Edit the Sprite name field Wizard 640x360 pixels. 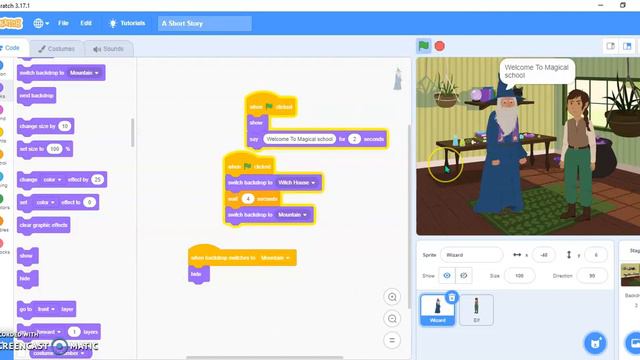[x=471, y=255]
